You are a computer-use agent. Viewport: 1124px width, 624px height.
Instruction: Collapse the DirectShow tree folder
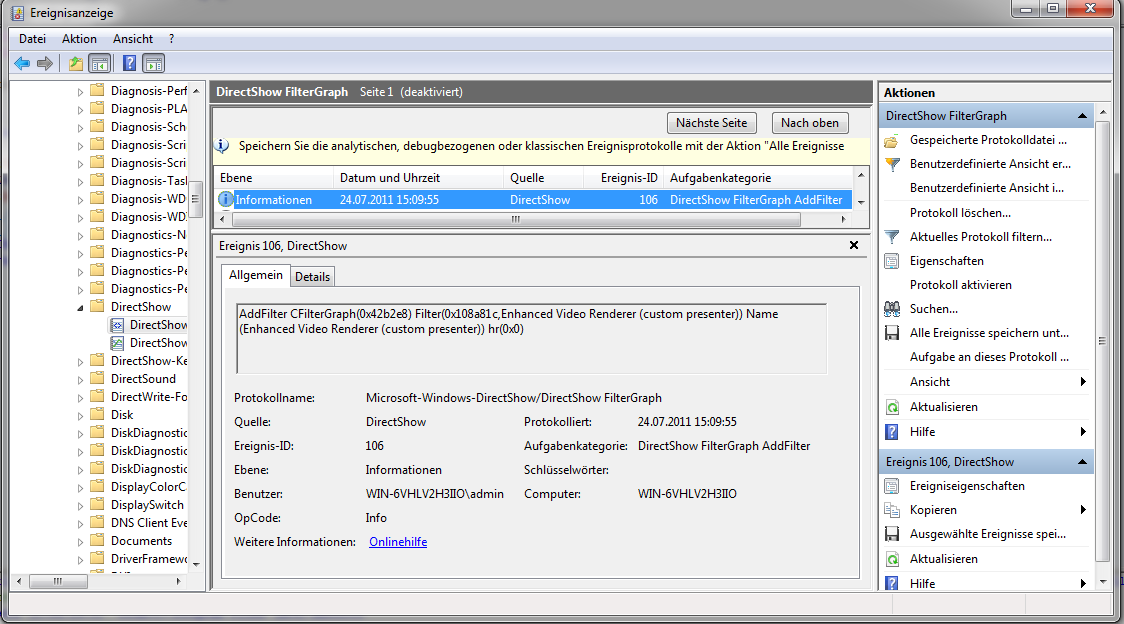81,307
